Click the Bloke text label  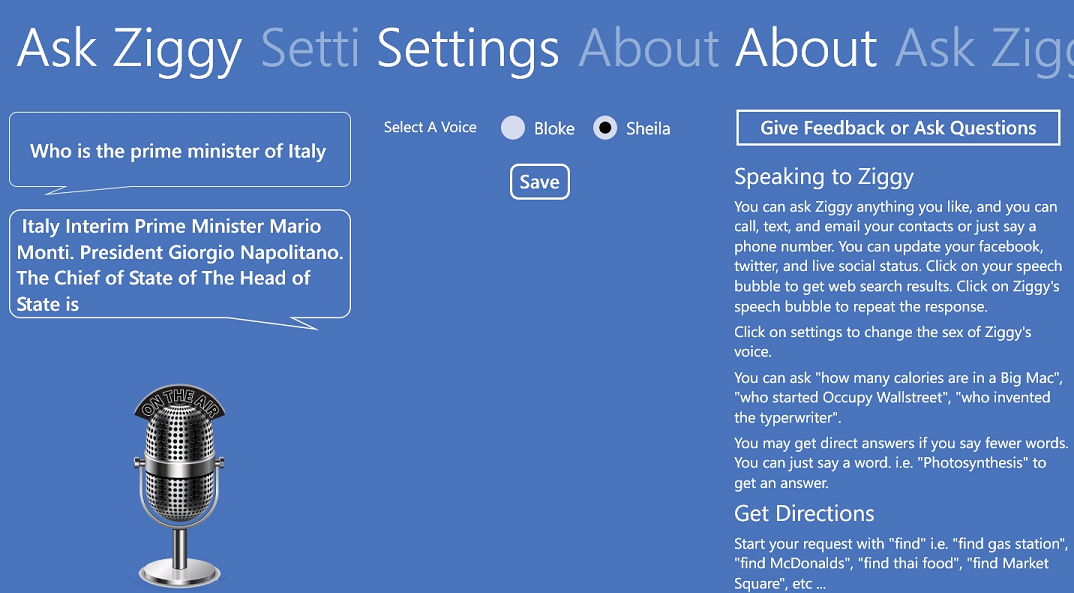click(554, 129)
